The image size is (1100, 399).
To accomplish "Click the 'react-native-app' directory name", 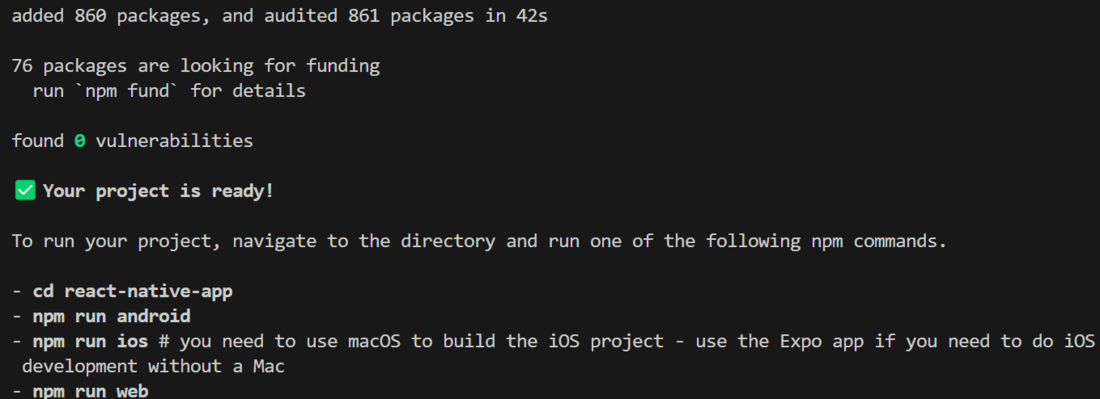I will point(149,292).
